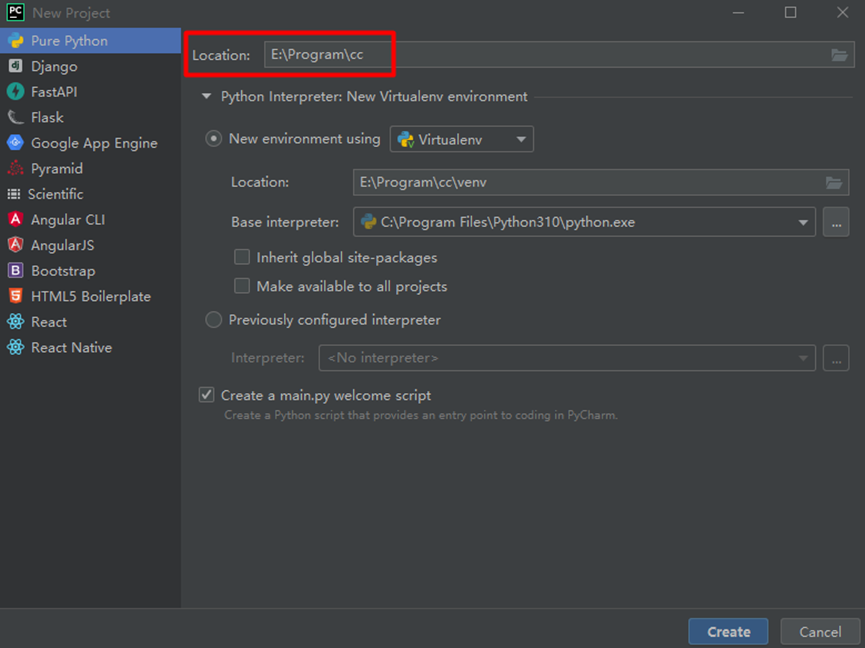
Task: Click the Google App Engine icon
Action: 15,143
